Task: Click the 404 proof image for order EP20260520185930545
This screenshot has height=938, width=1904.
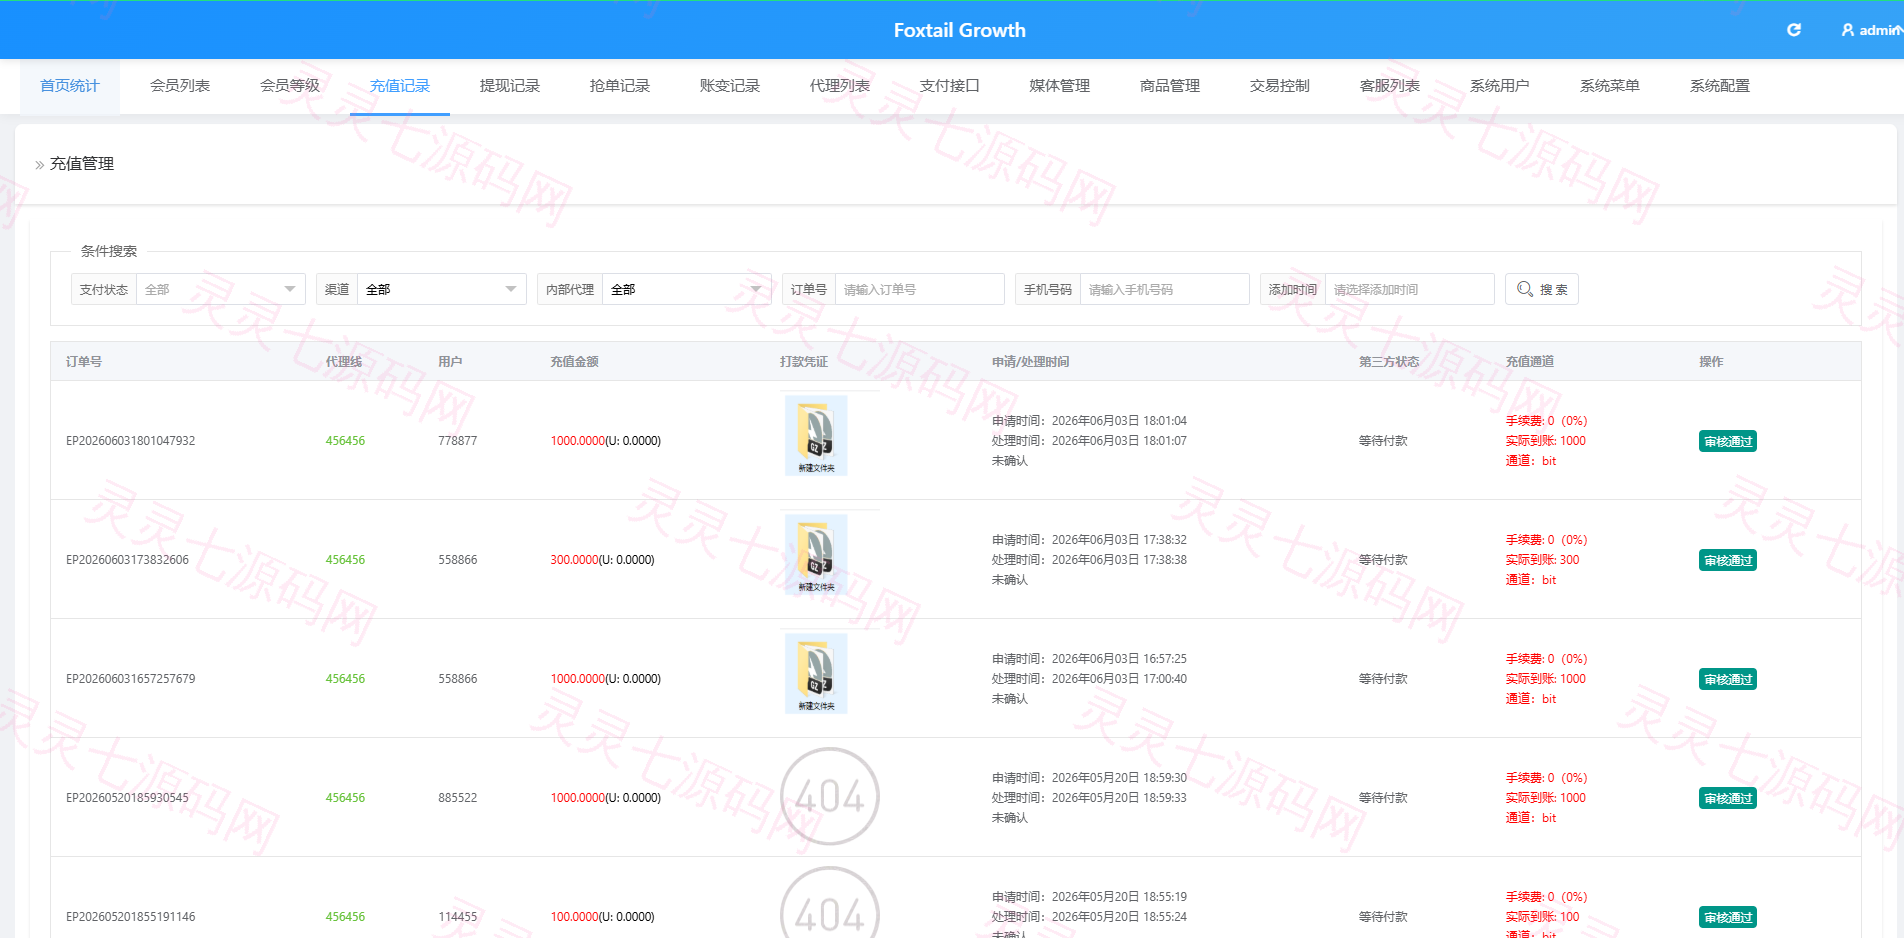Action: 829,797
